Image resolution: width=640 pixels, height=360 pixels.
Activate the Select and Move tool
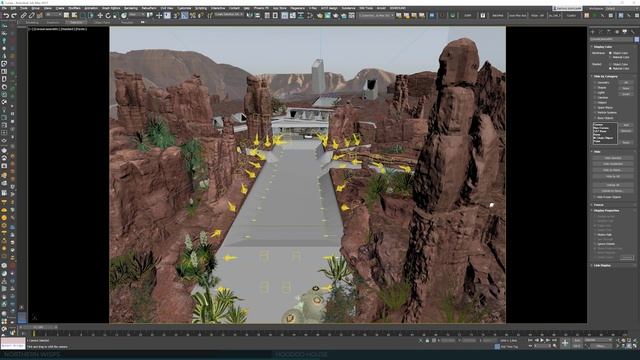coord(100,16)
